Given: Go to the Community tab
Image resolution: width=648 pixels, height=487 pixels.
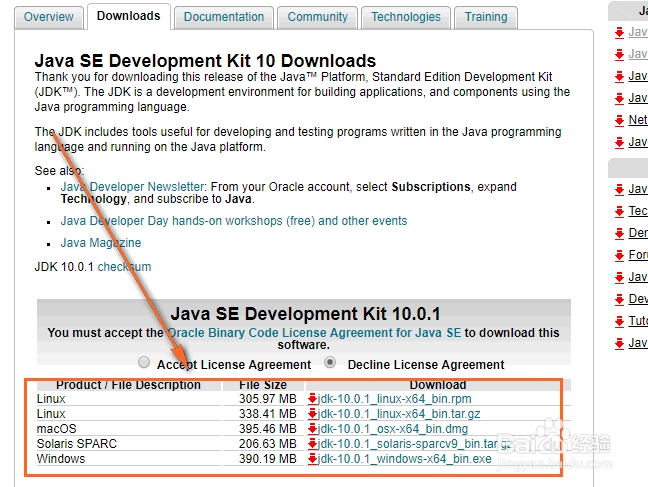Looking at the screenshot, I should (x=317, y=17).
